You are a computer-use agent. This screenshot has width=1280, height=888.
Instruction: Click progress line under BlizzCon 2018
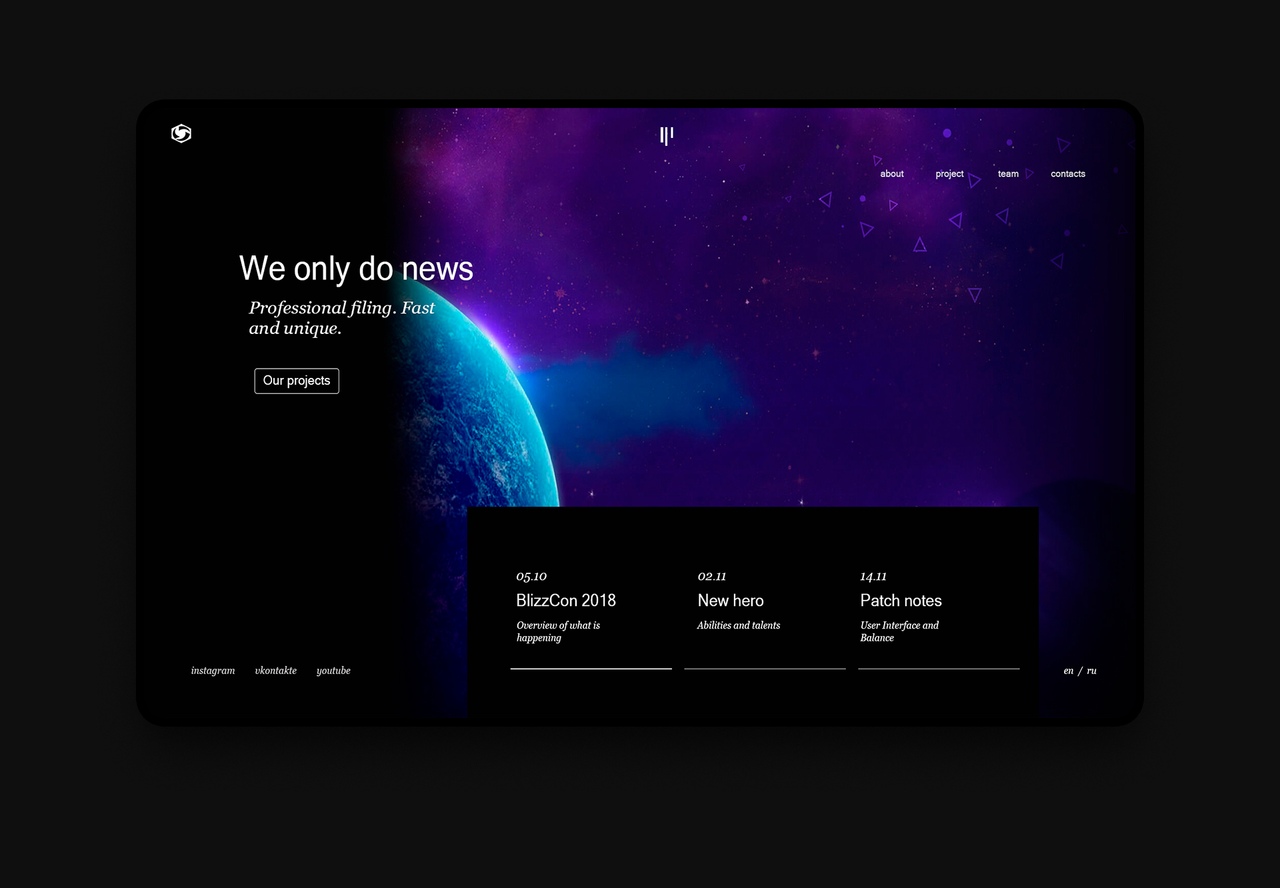[591, 668]
